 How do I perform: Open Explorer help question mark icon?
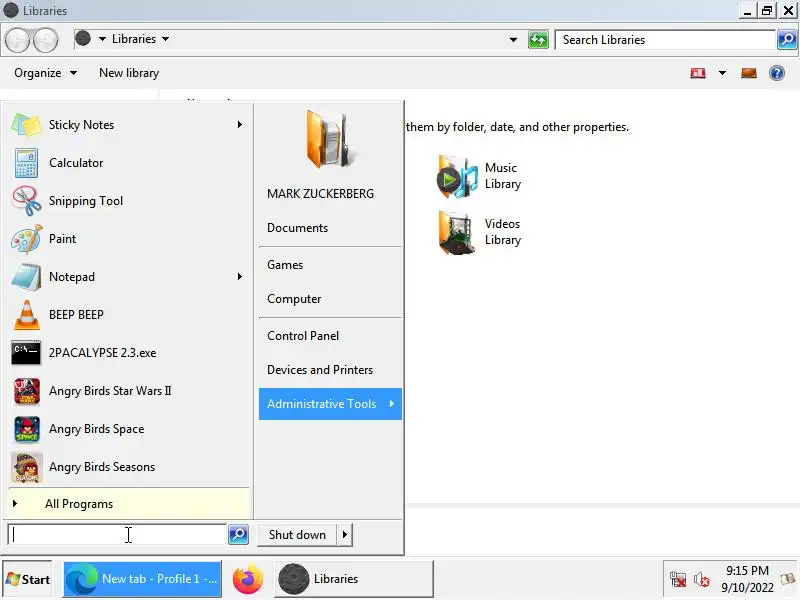(777, 73)
